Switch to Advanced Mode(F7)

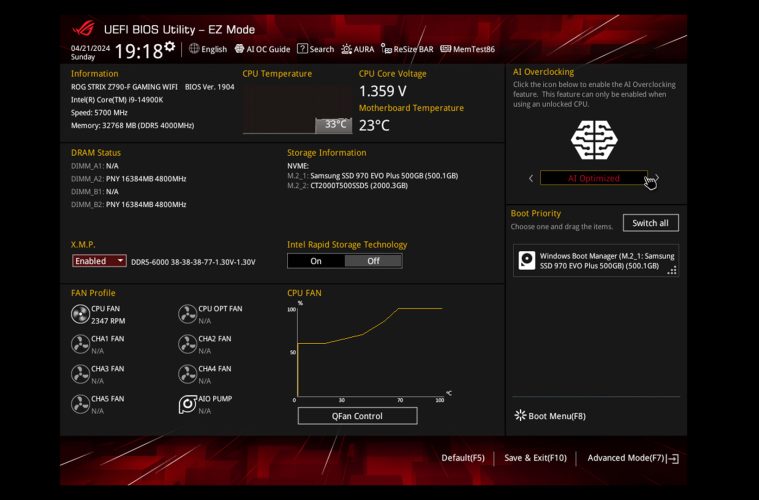(x=633, y=458)
